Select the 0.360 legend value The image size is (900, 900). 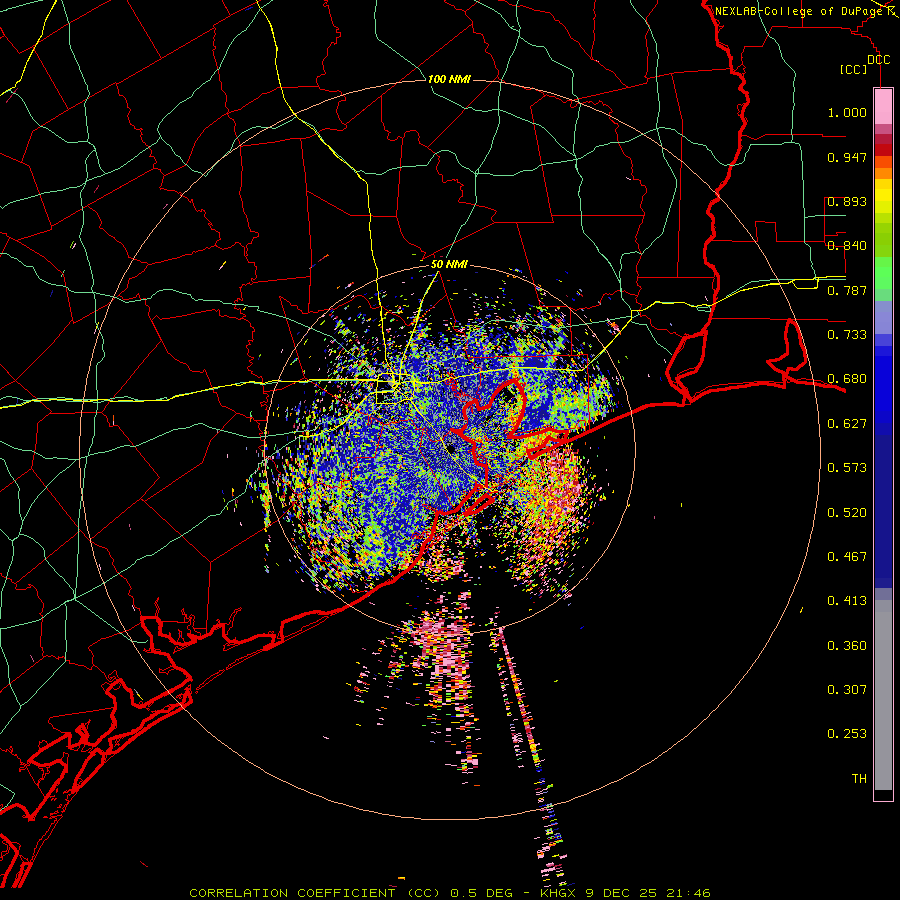click(847, 646)
